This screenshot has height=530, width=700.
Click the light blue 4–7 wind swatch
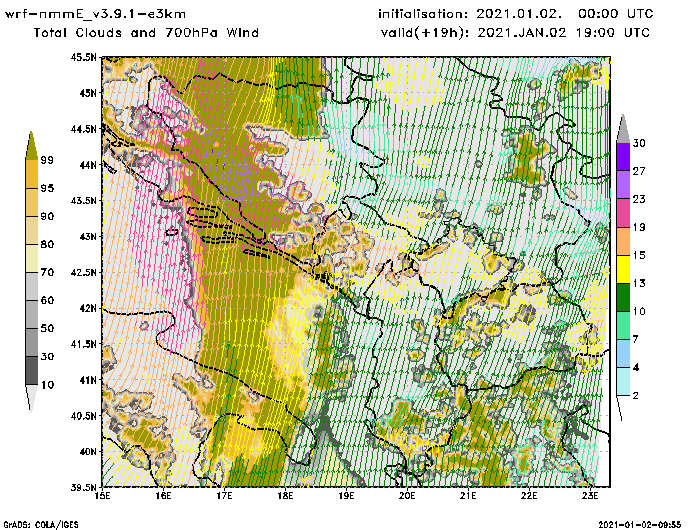622,353
